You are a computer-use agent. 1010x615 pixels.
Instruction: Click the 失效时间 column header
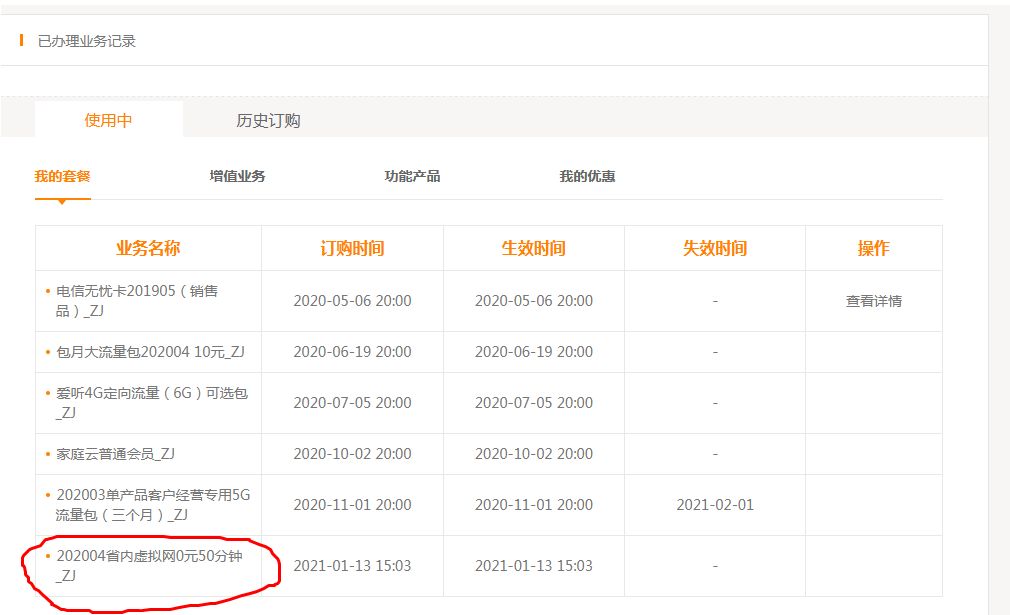point(715,248)
